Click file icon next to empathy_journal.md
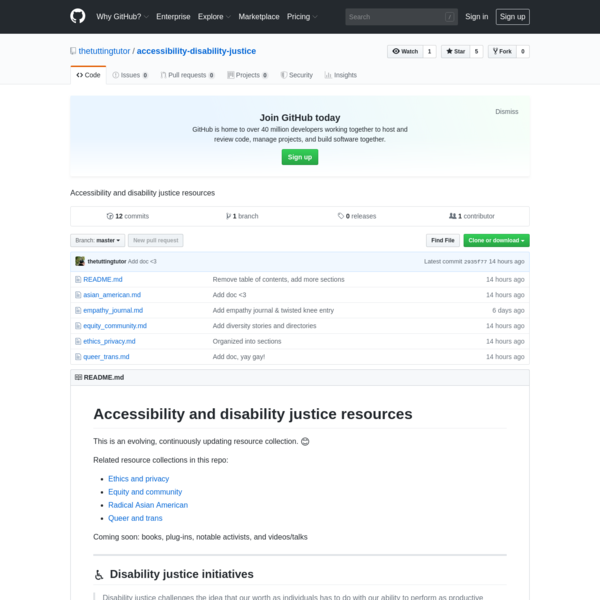The width and height of the screenshot is (600, 600). (78, 310)
